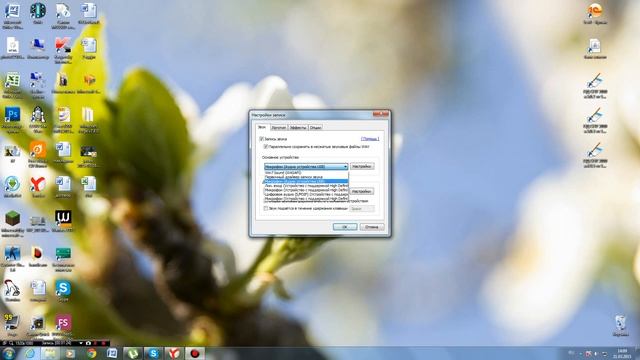
Task: Switch to Yandex browser in the taskbar
Action: [x=174, y=353]
